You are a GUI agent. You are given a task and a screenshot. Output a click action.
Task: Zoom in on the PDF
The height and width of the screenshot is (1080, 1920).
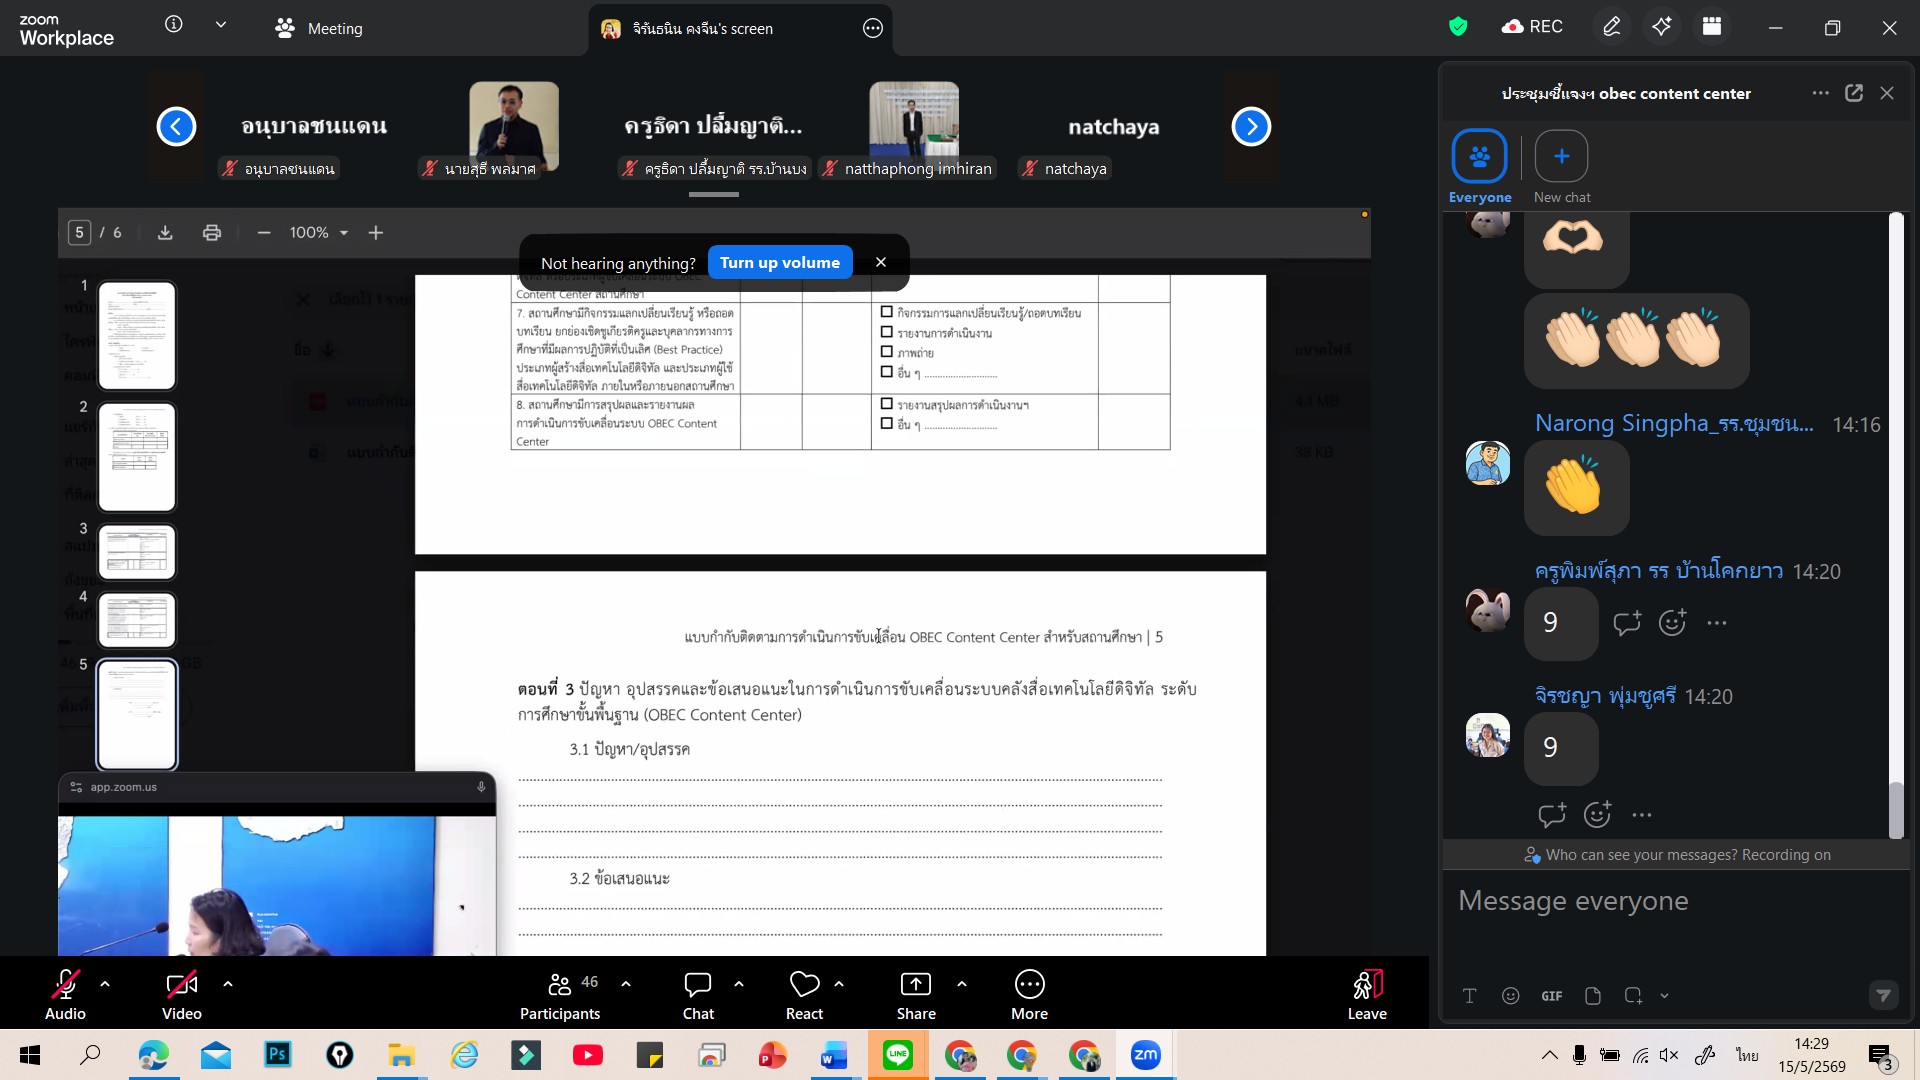[376, 233]
